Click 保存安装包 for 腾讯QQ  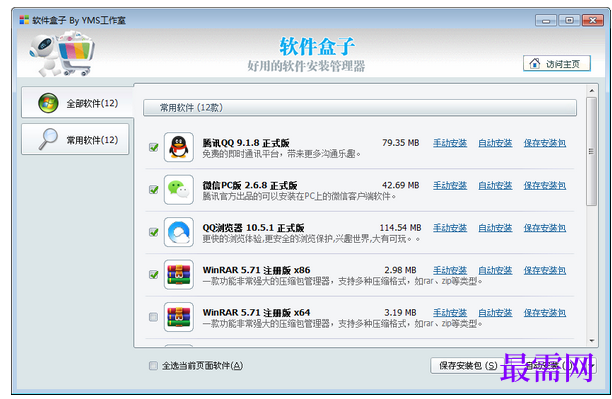tap(545, 143)
